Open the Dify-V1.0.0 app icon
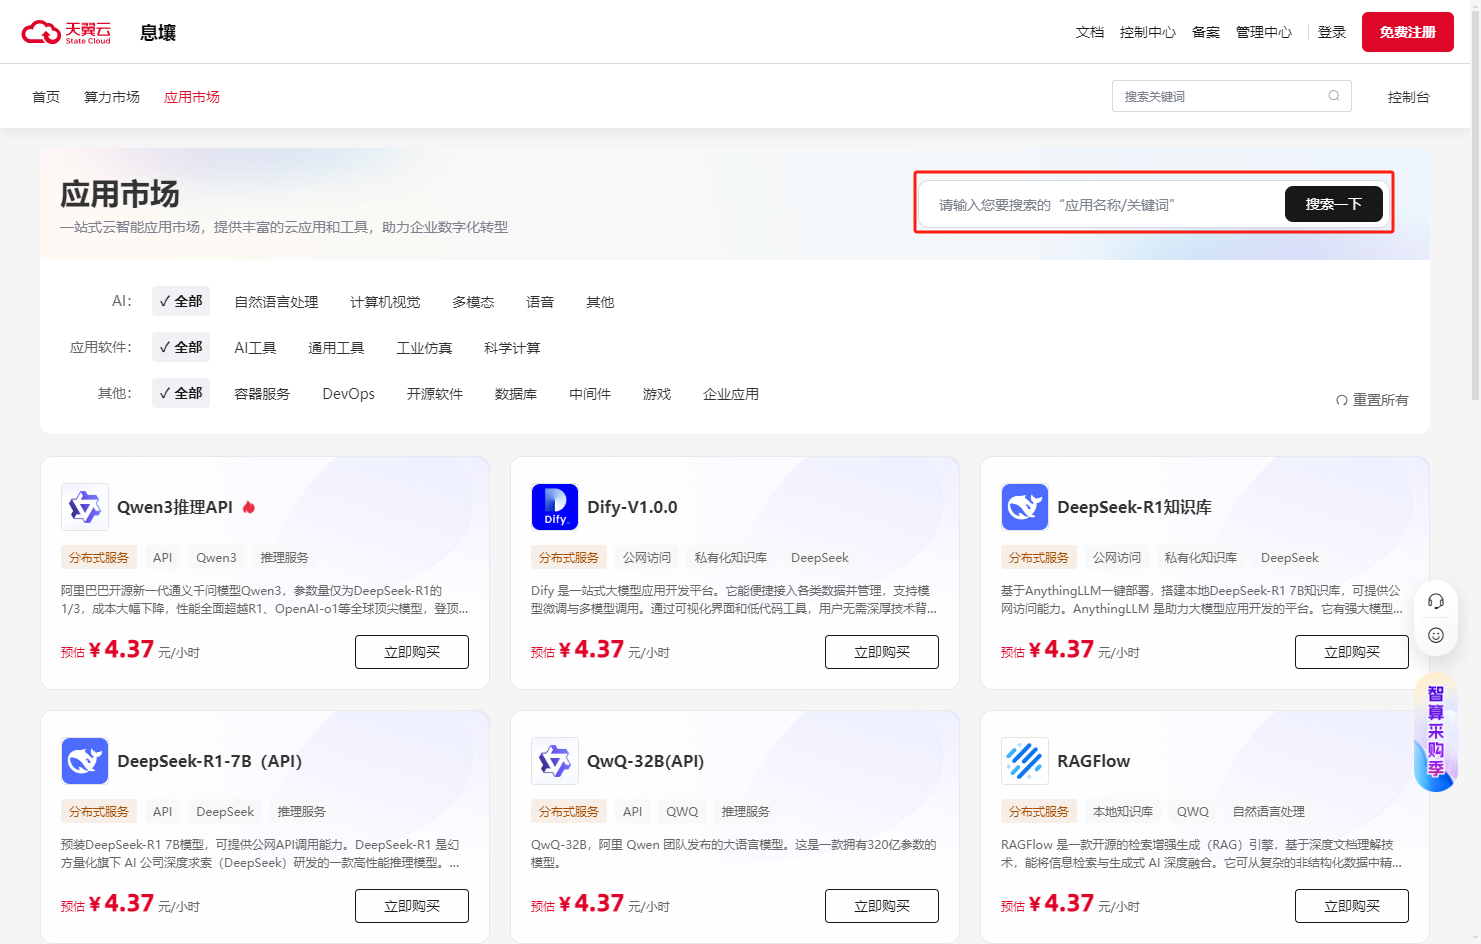Screen dimensions: 1481x944 [x=555, y=507]
